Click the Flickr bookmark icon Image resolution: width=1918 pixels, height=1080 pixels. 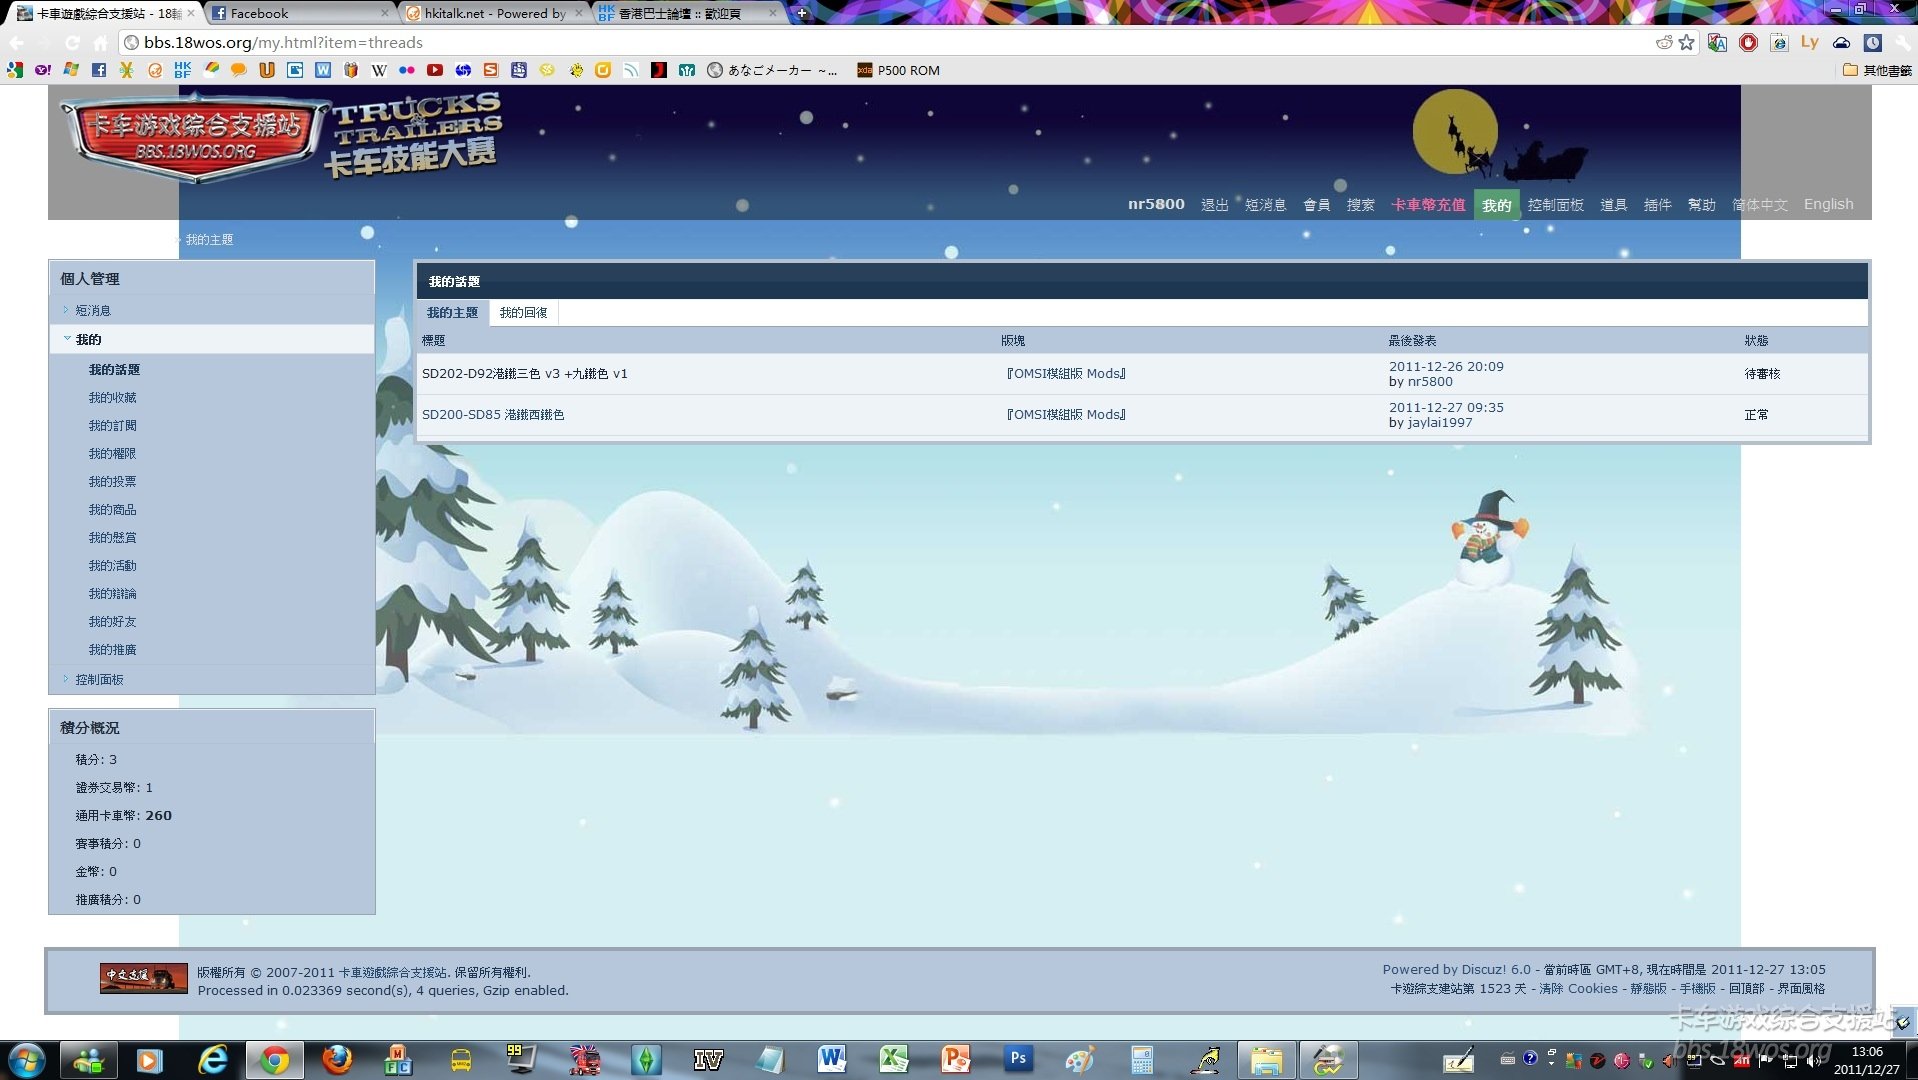[x=406, y=70]
